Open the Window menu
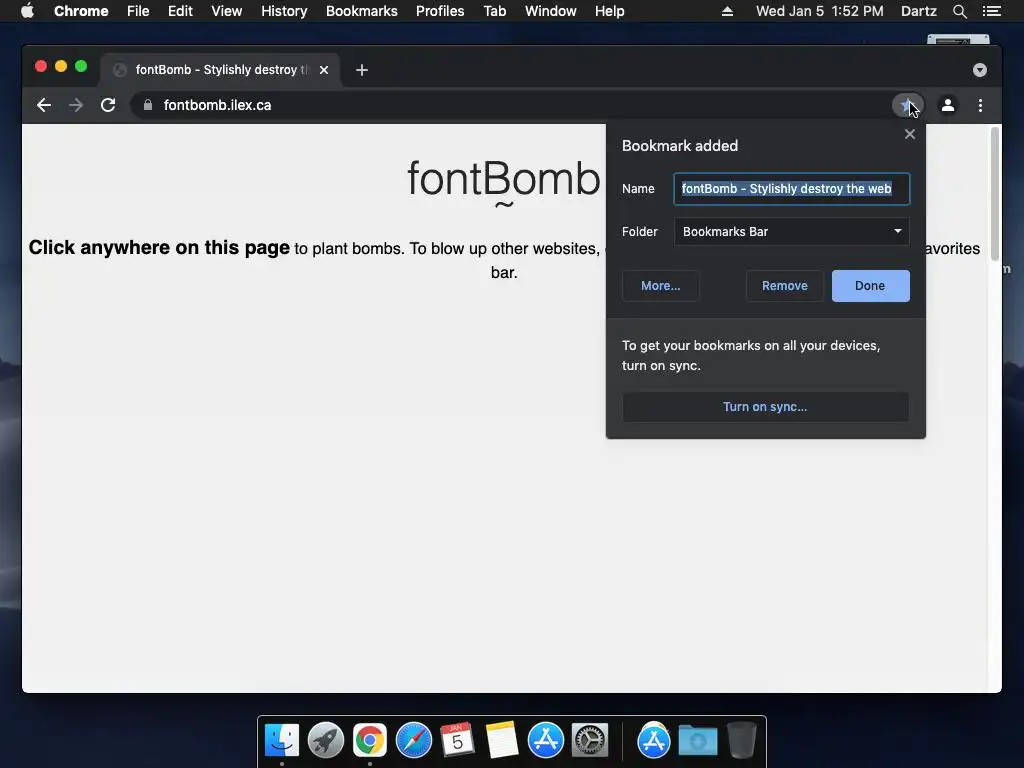 pos(551,11)
